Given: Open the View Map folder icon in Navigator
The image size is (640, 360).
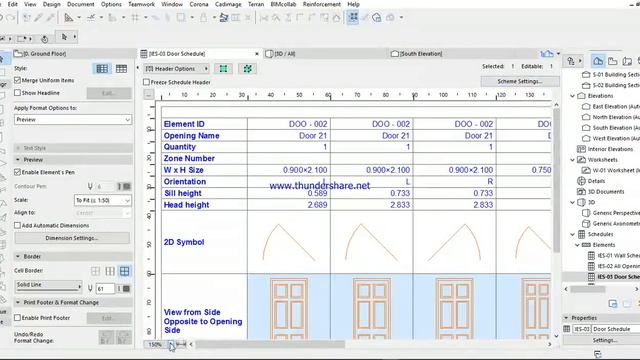Looking at the screenshot, I should tap(613, 61).
